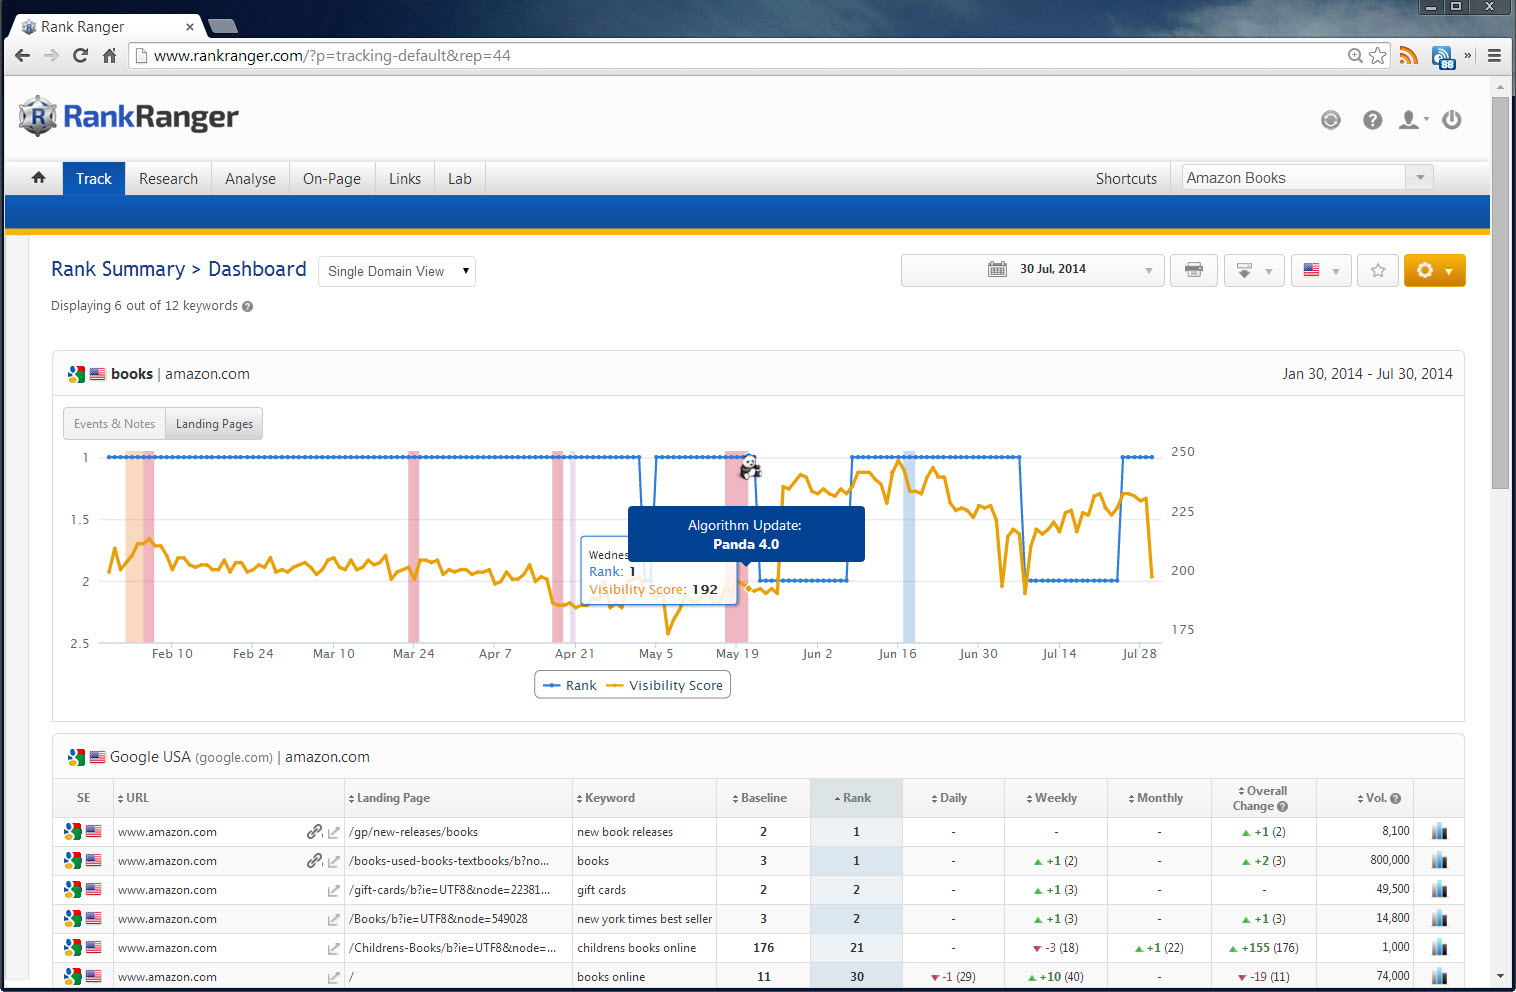1516x992 pixels.
Task: Click the power logout icon
Action: tap(1452, 120)
